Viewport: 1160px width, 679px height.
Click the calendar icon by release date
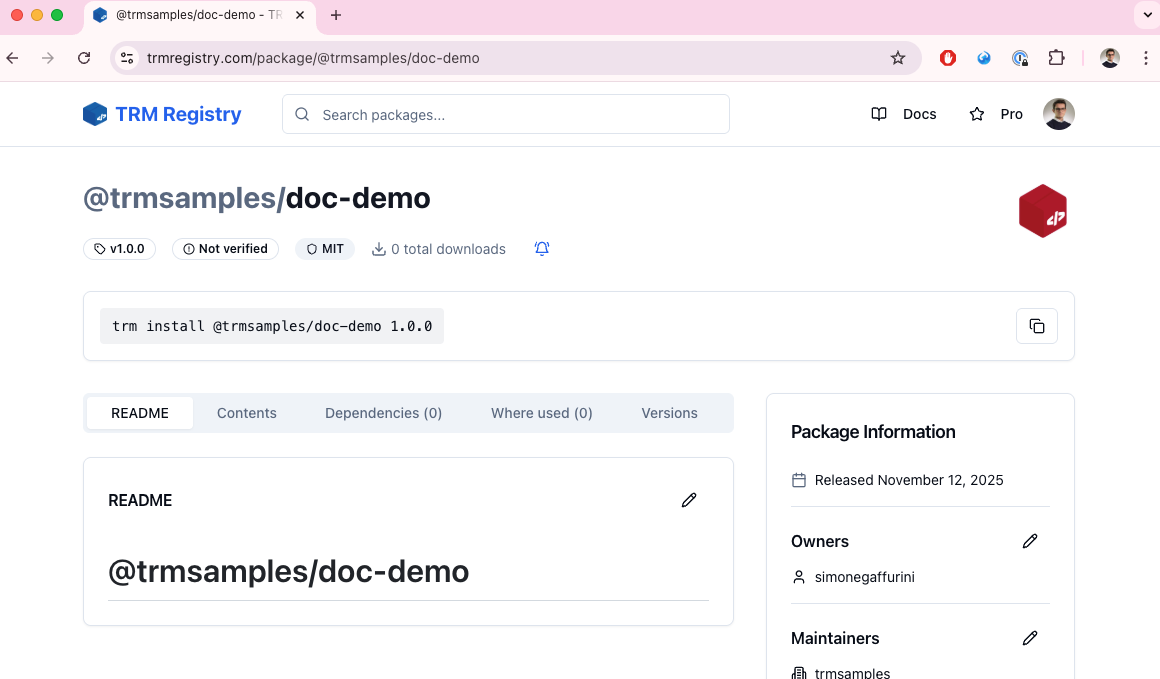[799, 480]
